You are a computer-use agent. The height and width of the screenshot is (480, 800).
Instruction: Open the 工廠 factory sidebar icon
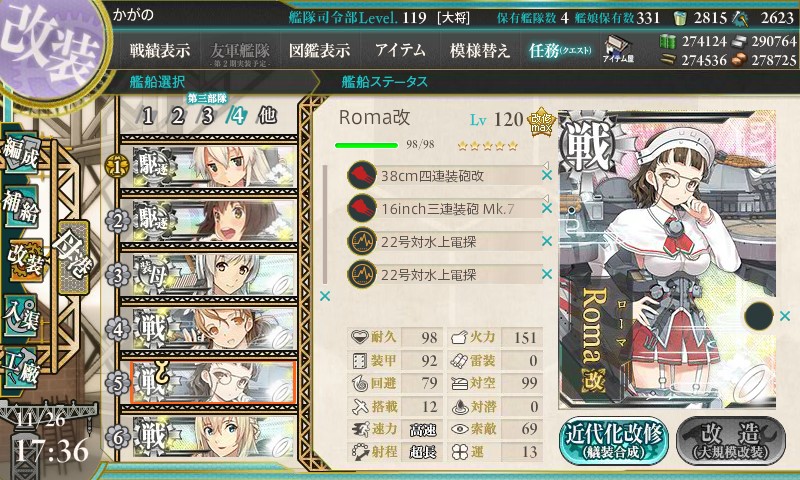coord(21,367)
